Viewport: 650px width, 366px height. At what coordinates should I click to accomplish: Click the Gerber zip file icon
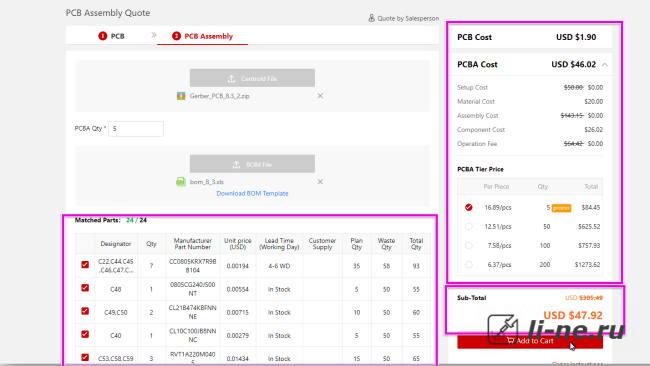click(181, 96)
